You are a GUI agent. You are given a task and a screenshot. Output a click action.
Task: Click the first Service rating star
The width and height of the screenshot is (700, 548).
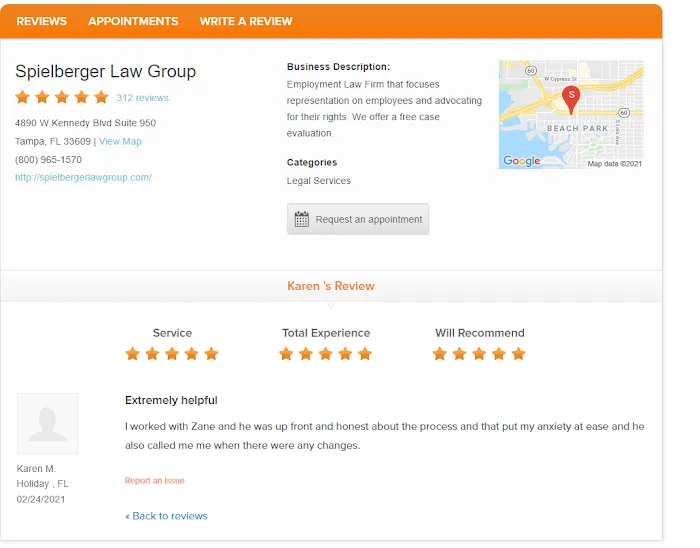133,354
